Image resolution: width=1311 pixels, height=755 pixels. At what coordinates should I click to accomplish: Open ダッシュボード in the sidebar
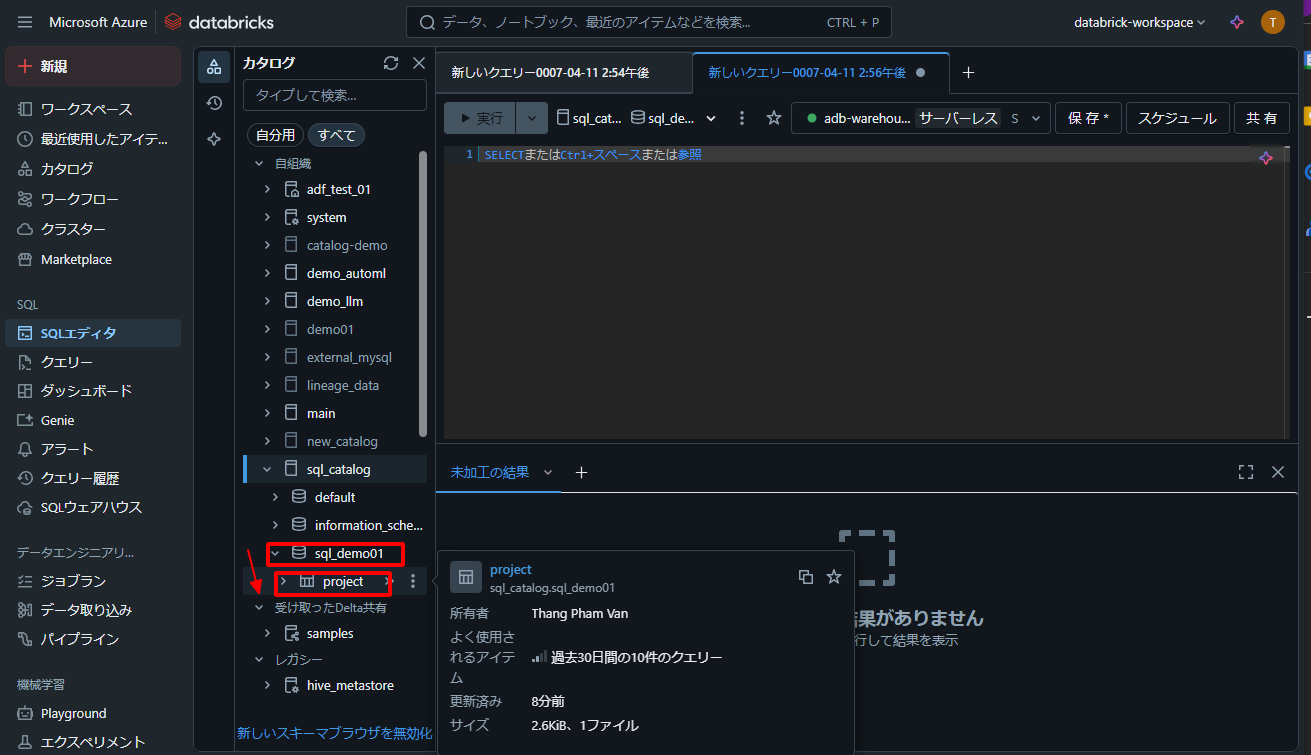click(x=86, y=391)
